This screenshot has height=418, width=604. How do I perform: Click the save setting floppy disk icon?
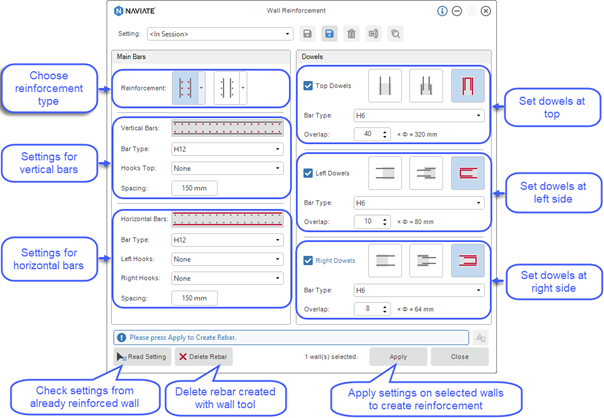(307, 34)
